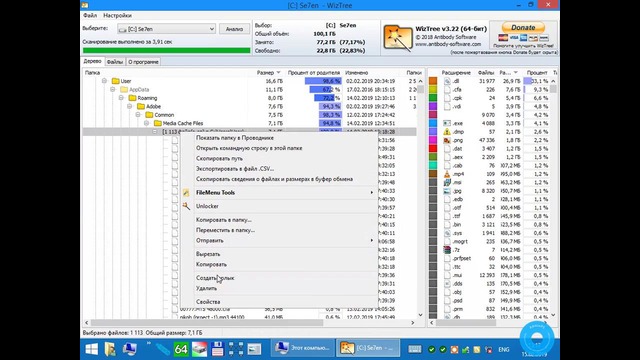640x360 pixels.
Task: Click the red .dat color swatch
Action: [x=433, y=149]
